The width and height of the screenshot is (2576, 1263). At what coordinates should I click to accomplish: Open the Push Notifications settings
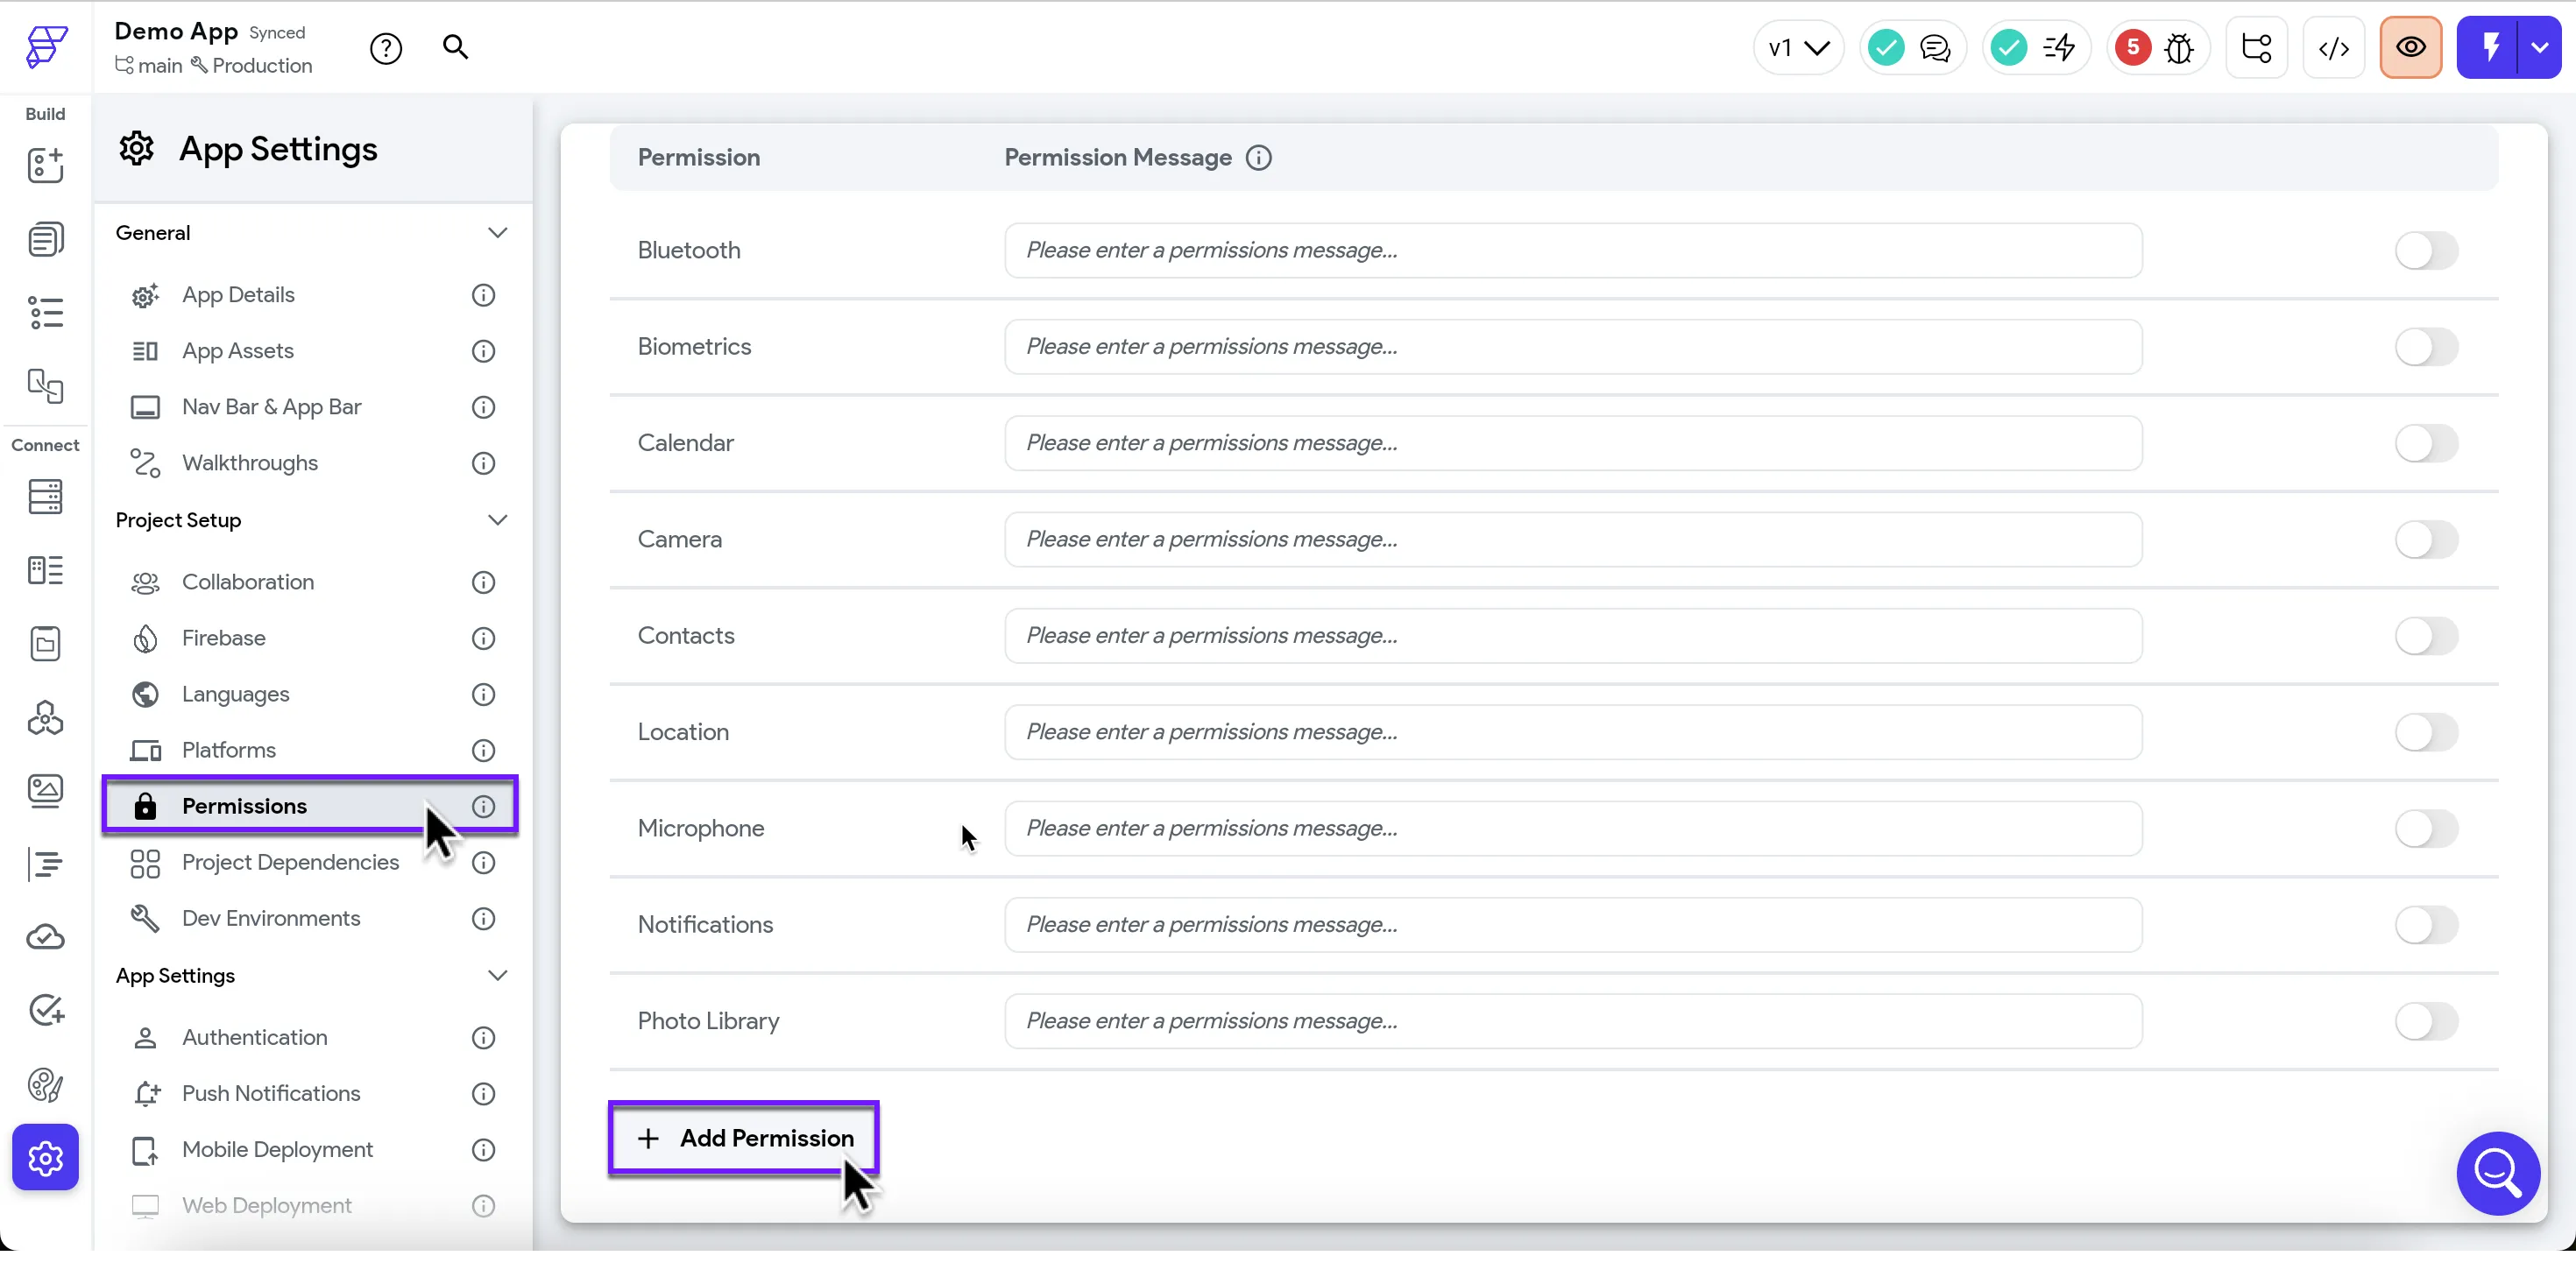click(x=271, y=1093)
